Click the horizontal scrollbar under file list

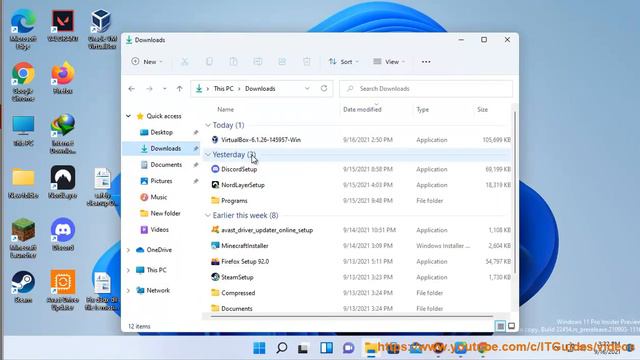[x=351, y=316]
